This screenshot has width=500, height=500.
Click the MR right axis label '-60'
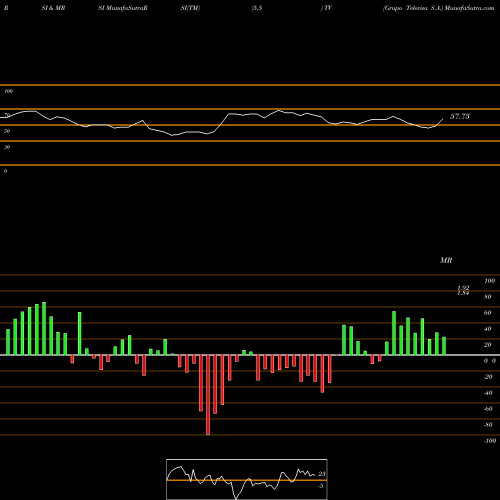(488, 409)
